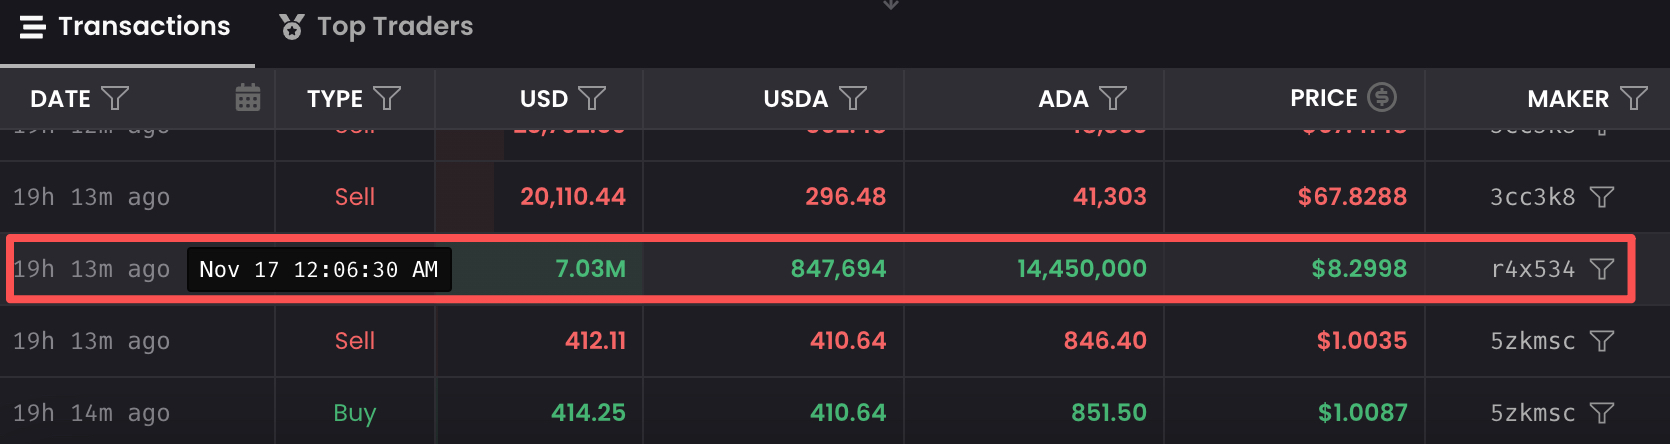The height and width of the screenshot is (444, 1670).
Task: Filter transactions by TYPE column
Action: 387,98
